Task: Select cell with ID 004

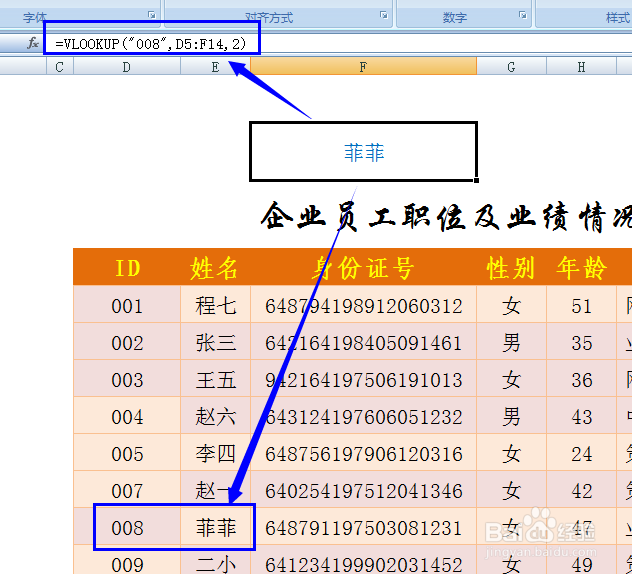Action: tap(127, 416)
